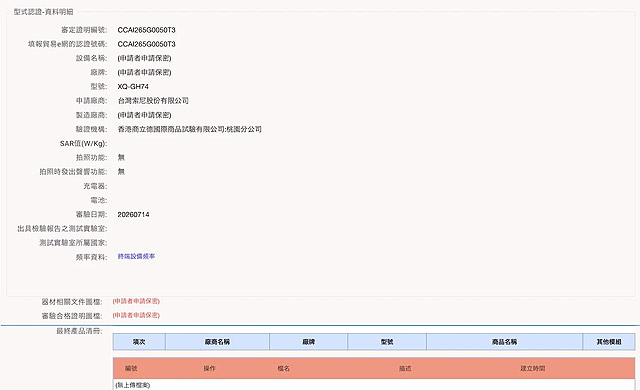Click the model value XQ-GH74
Viewport: 640px width, 390px height.
pyautogui.click(x=133, y=86)
